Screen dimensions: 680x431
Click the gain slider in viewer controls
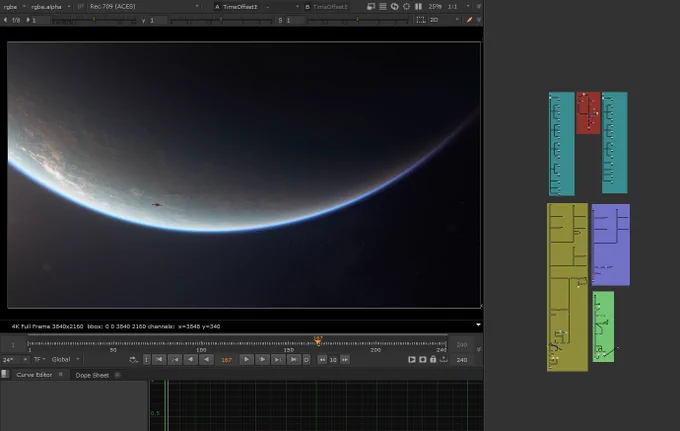point(94,20)
